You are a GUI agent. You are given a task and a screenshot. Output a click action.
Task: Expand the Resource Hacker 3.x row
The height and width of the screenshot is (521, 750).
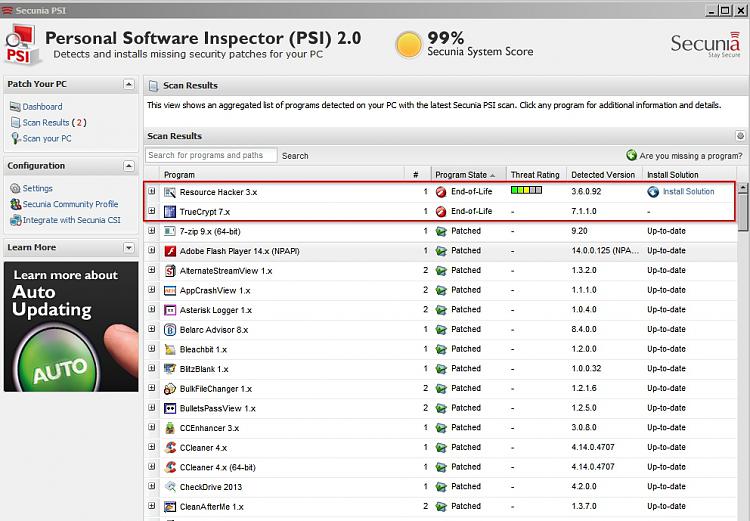pyautogui.click(x=152, y=191)
